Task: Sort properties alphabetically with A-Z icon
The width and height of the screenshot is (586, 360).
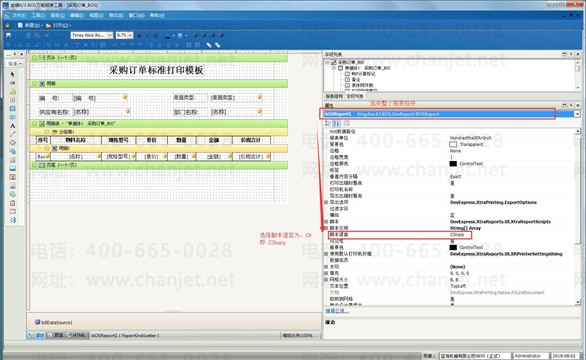Action: click(x=336, y=123)
